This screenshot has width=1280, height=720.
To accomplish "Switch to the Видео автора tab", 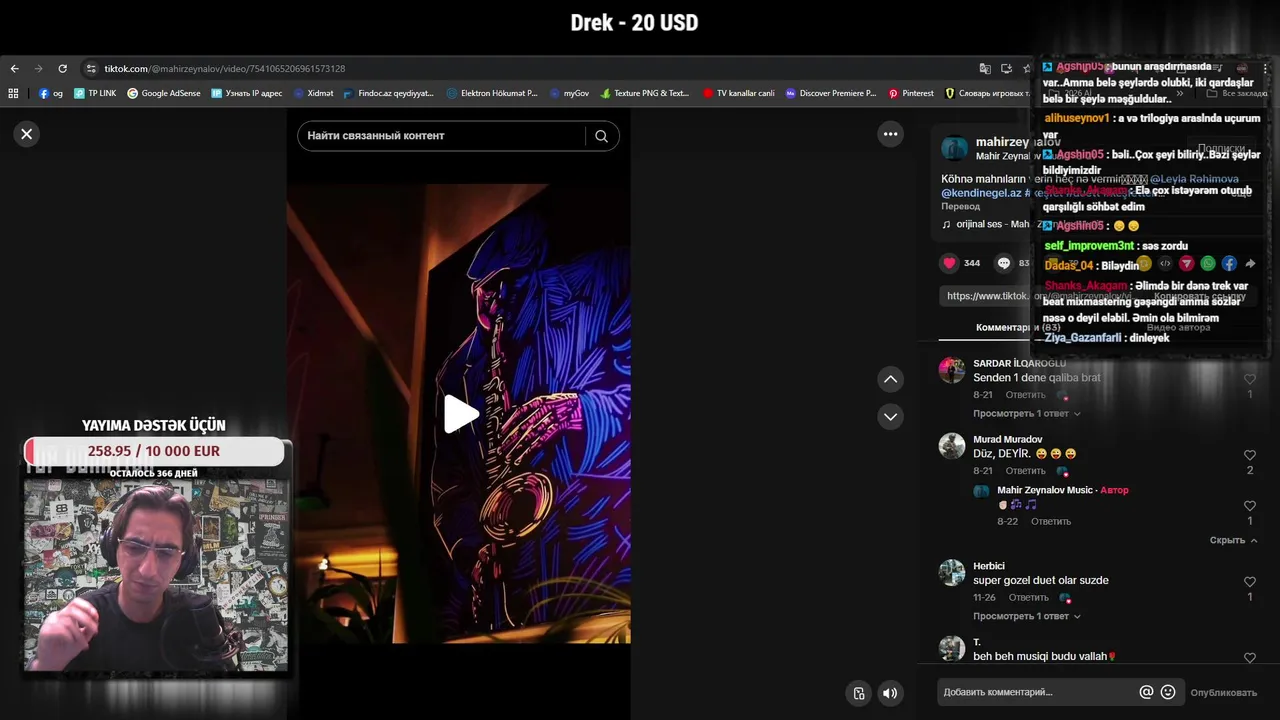I will 1178,327.
